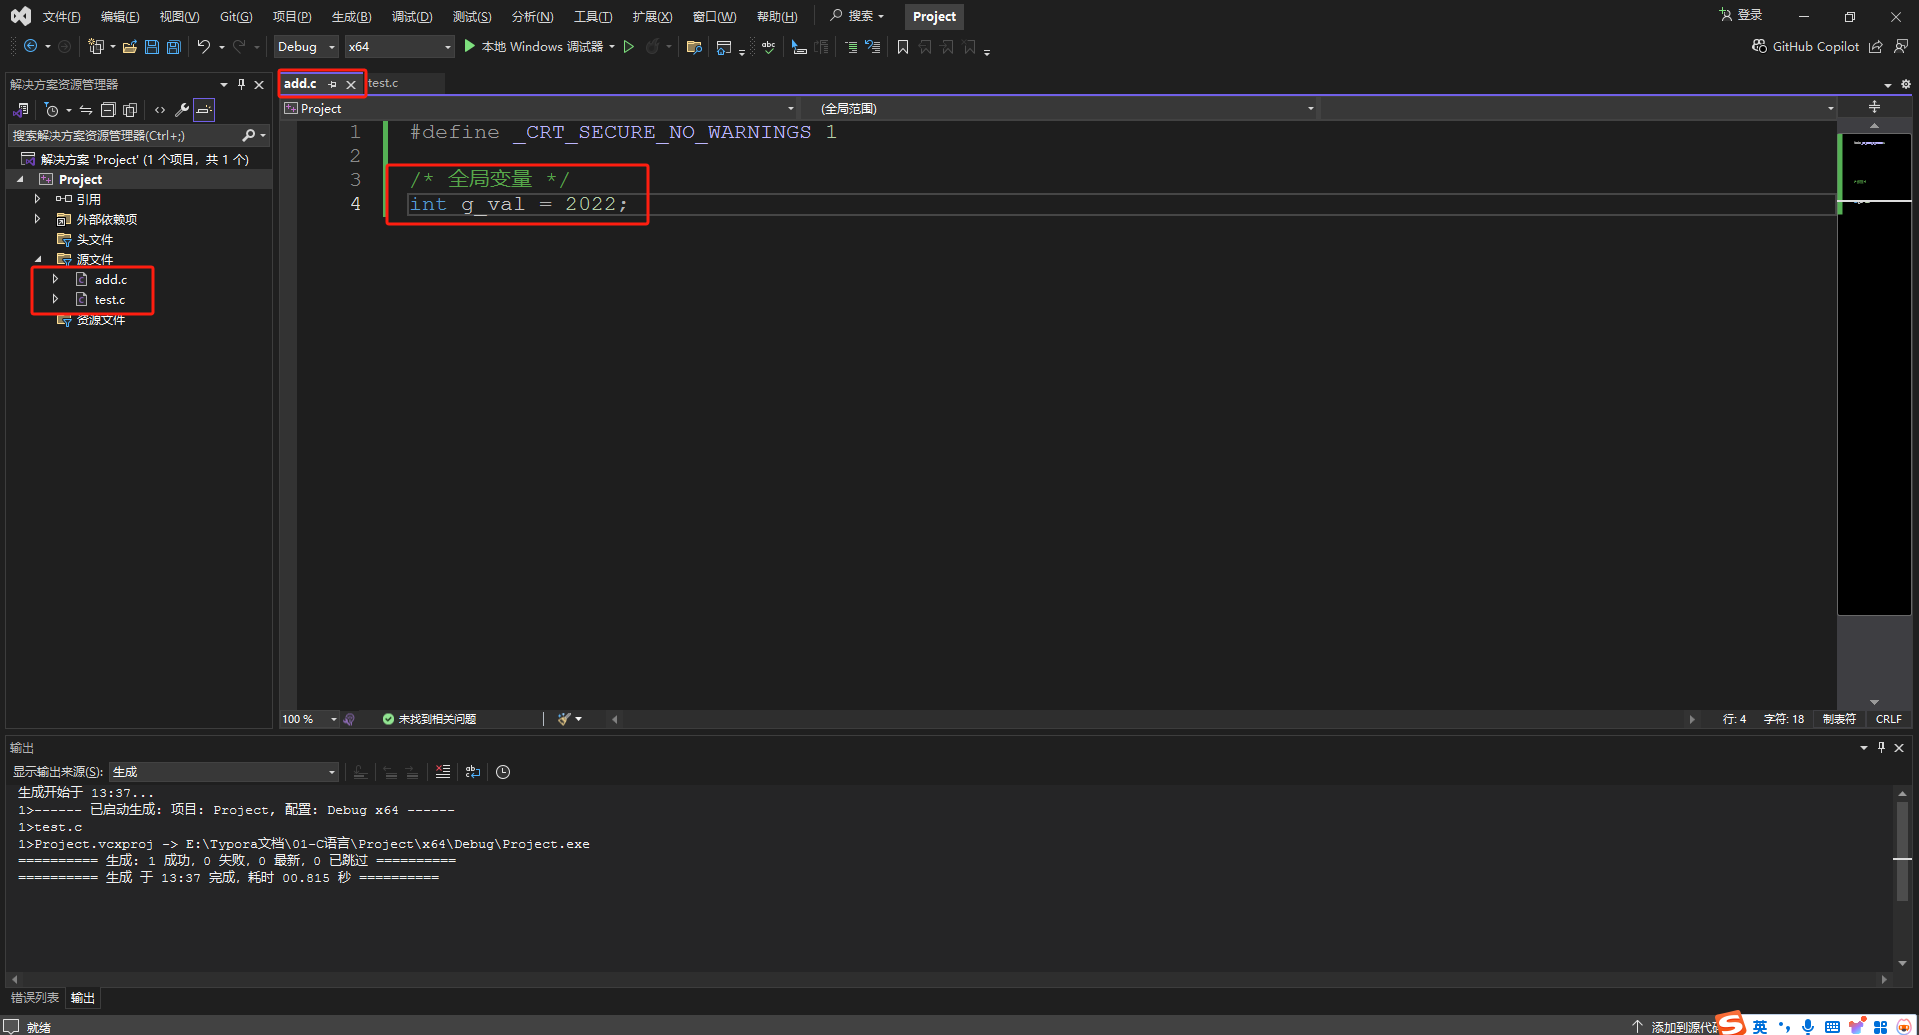The height and width of the screenshot is (1035, 1919).
Task: Click the code cleanup broom icon
Action: (x=565, y=719)
